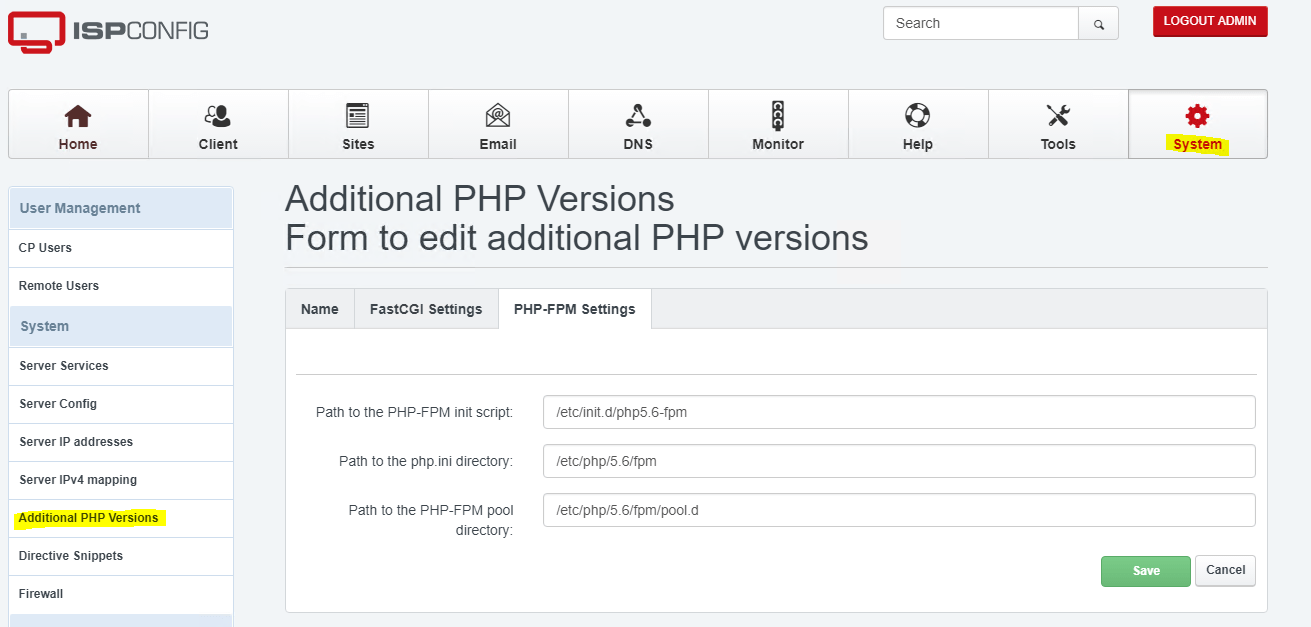Focus the PHP-FPM init script path field
Image resolution: width=1311 pixels, height=627 pixels.
(898, 412)
